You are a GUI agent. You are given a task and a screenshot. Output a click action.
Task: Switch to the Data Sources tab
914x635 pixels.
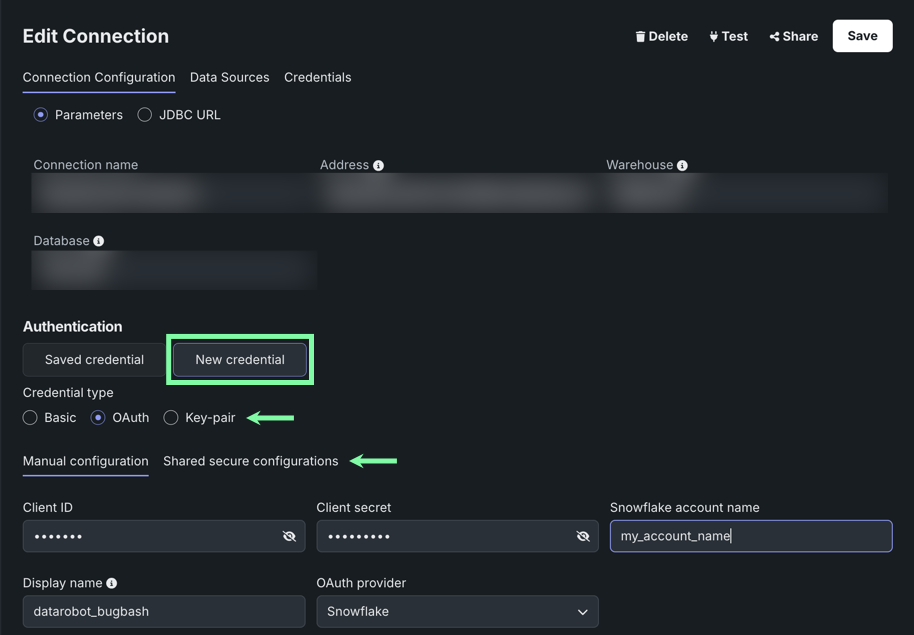[229, 77]
